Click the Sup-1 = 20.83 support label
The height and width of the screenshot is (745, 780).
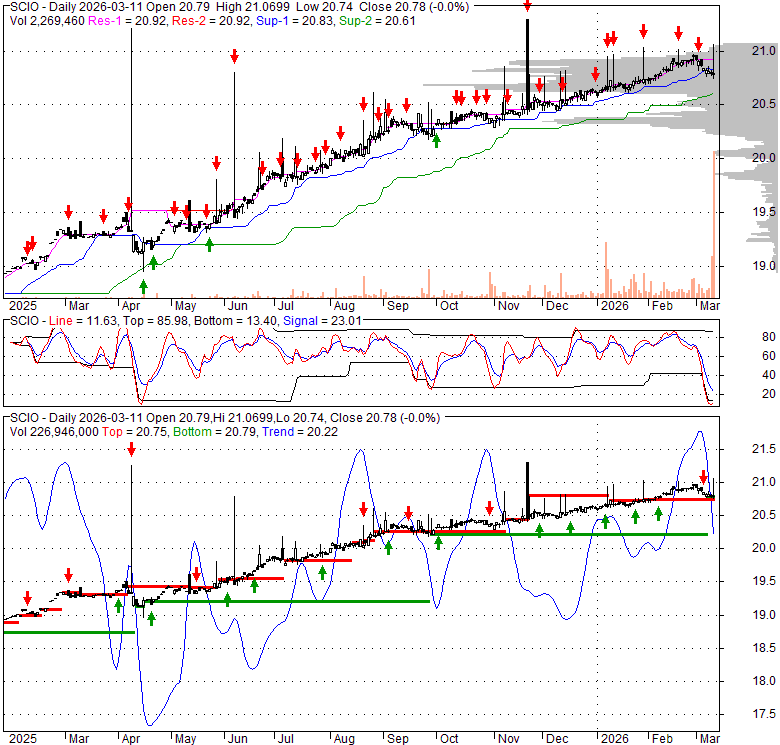(294, 19)
